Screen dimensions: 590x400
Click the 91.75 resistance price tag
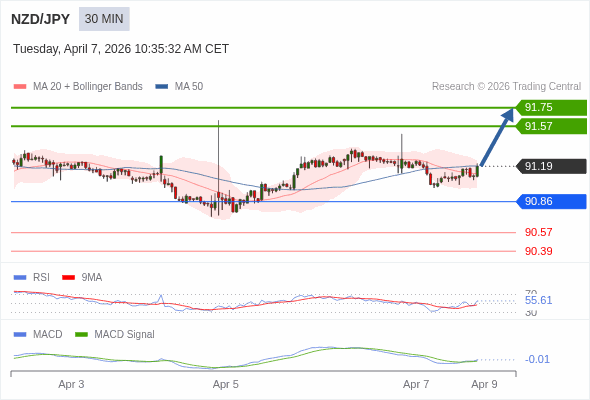(551, 108)
